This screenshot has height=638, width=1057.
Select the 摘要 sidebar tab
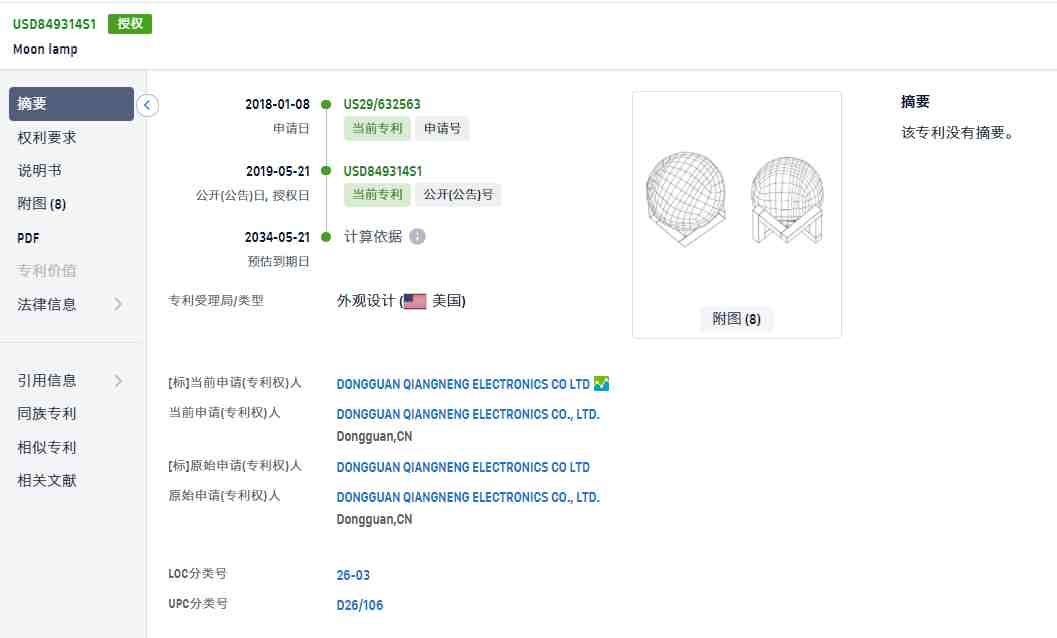(x=71, y=104)
